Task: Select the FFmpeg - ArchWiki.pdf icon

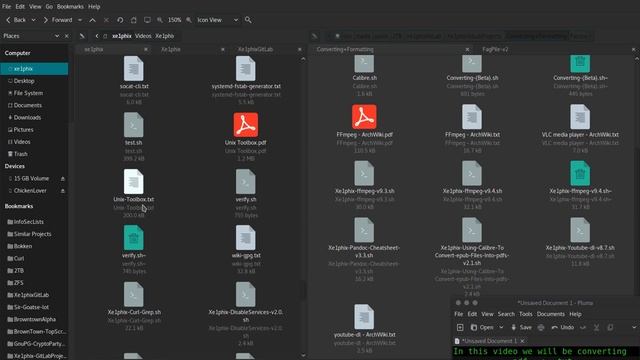Action: coord(364,117)
